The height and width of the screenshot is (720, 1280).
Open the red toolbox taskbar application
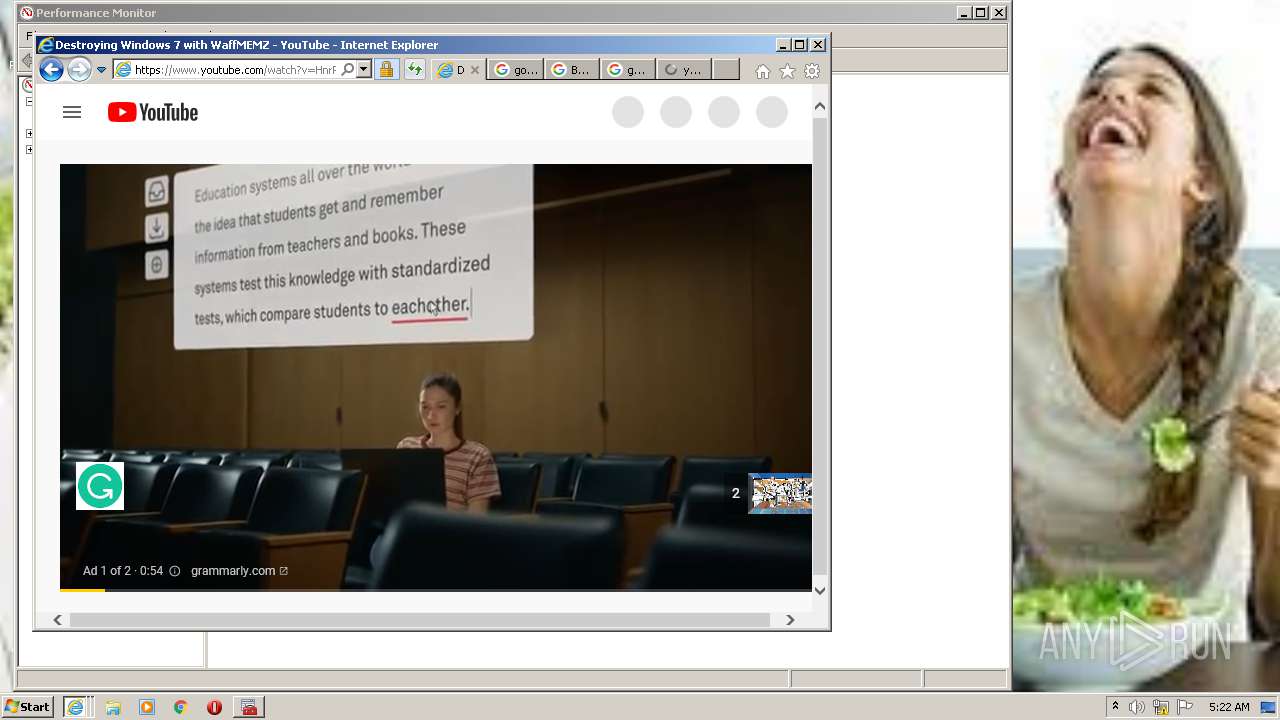[x=249, y=707]
